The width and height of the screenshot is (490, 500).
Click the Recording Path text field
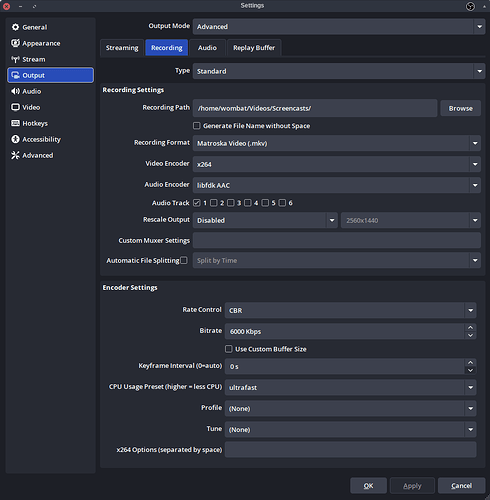click(315, 108)
